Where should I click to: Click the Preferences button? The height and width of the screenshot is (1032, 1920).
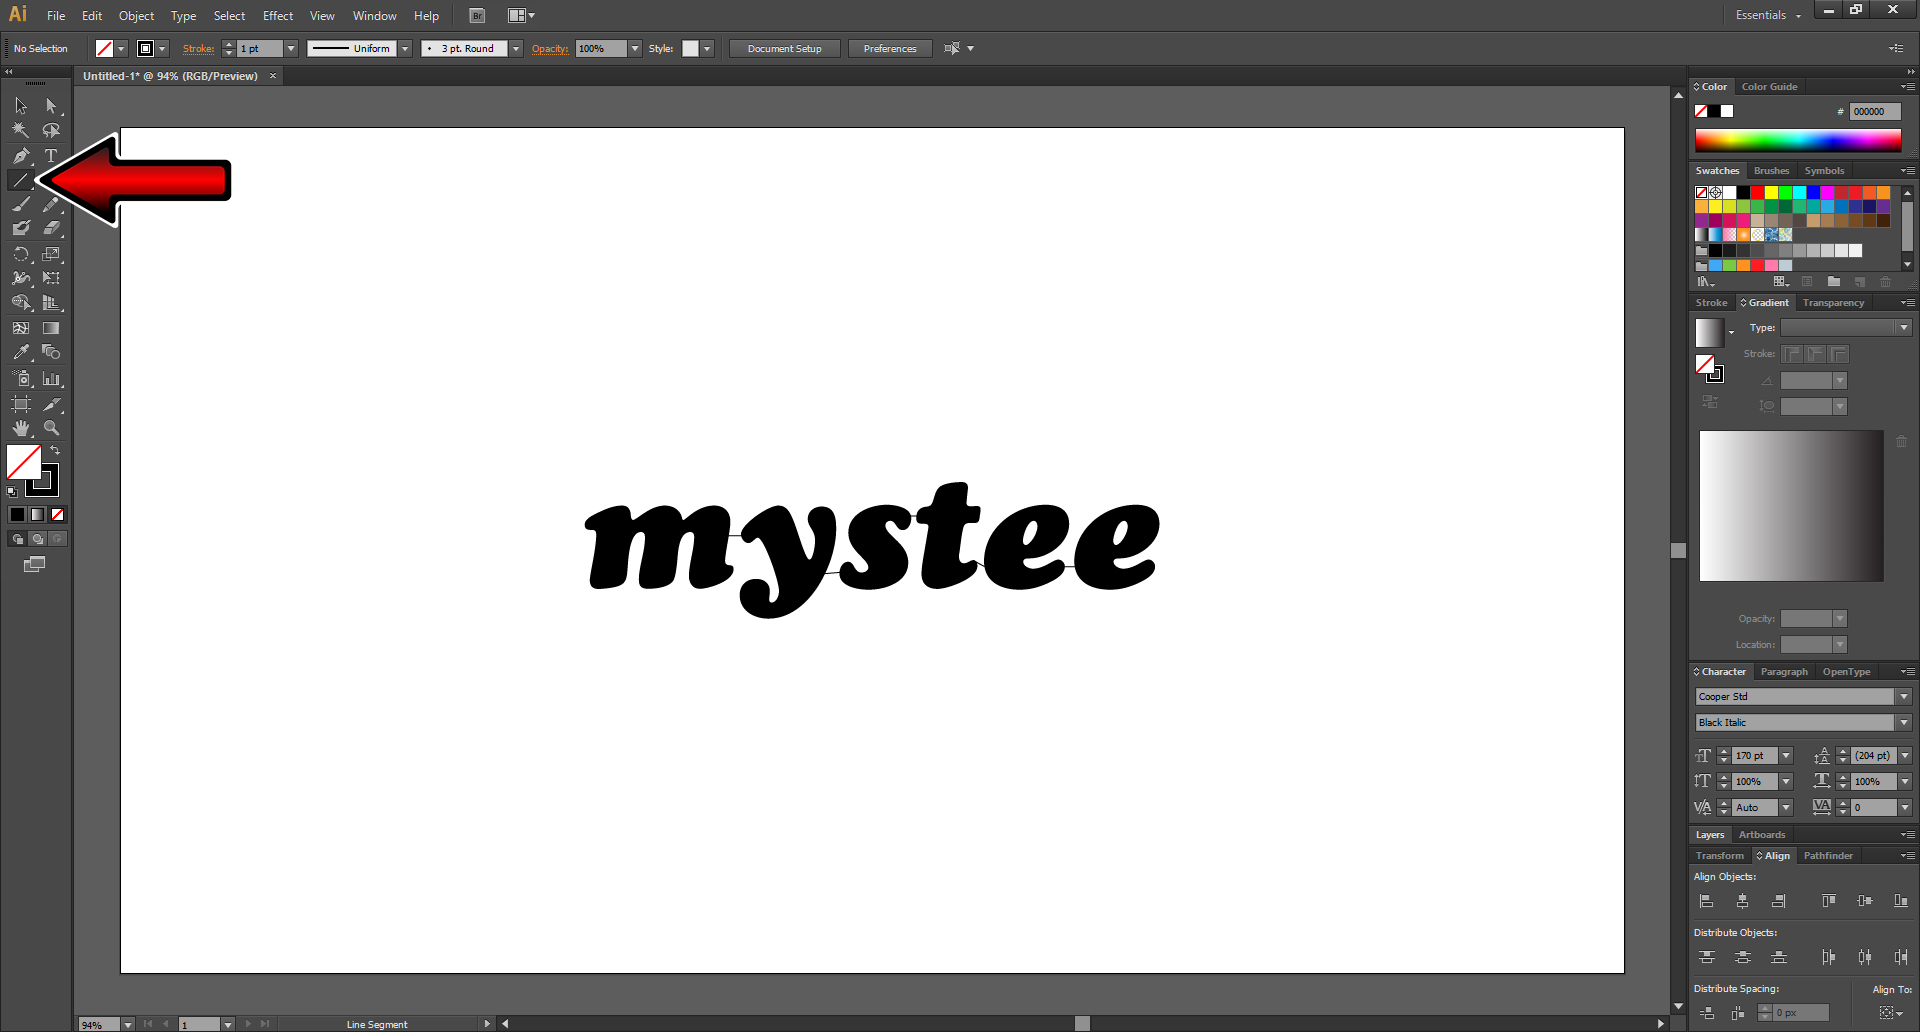[890, 49]
